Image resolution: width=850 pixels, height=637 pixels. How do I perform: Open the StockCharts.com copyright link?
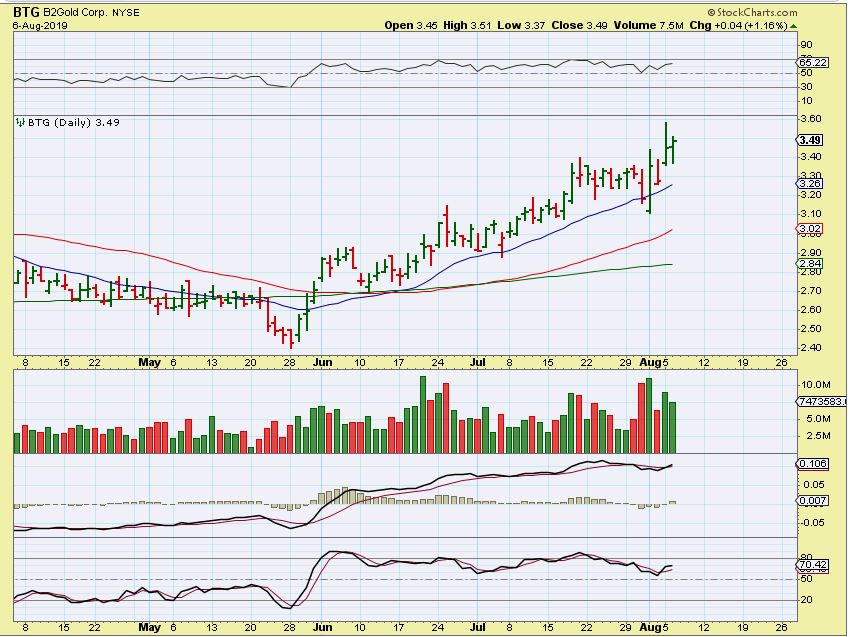point(753,12)
